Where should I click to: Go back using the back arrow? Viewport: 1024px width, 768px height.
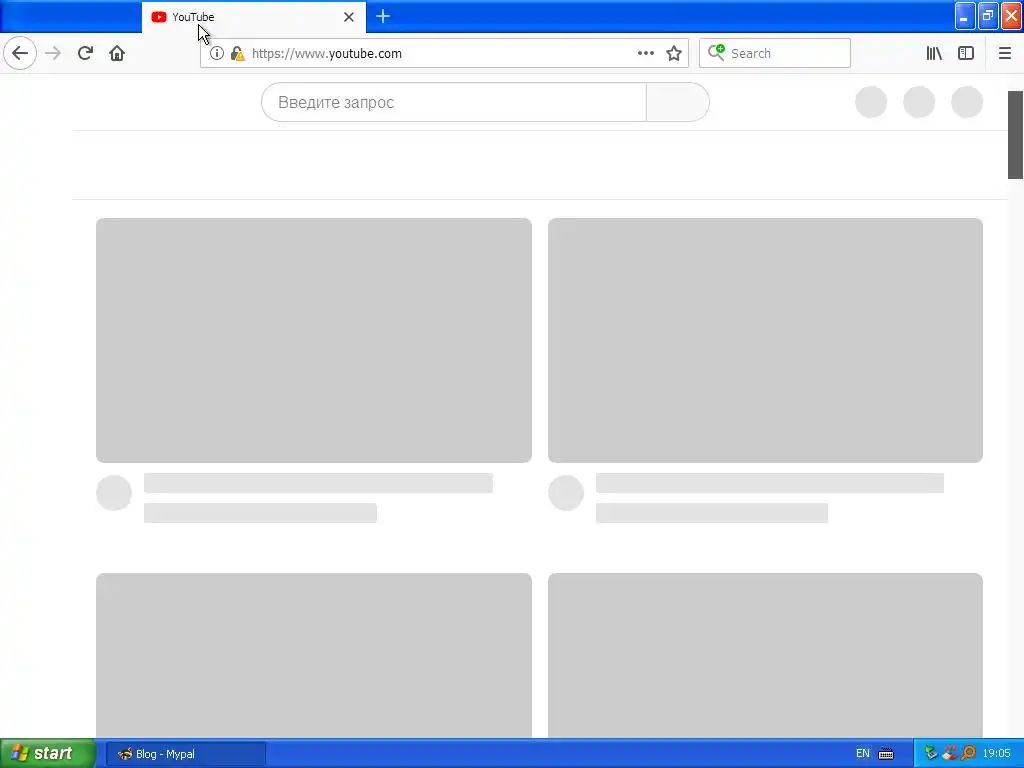[20, 53]
